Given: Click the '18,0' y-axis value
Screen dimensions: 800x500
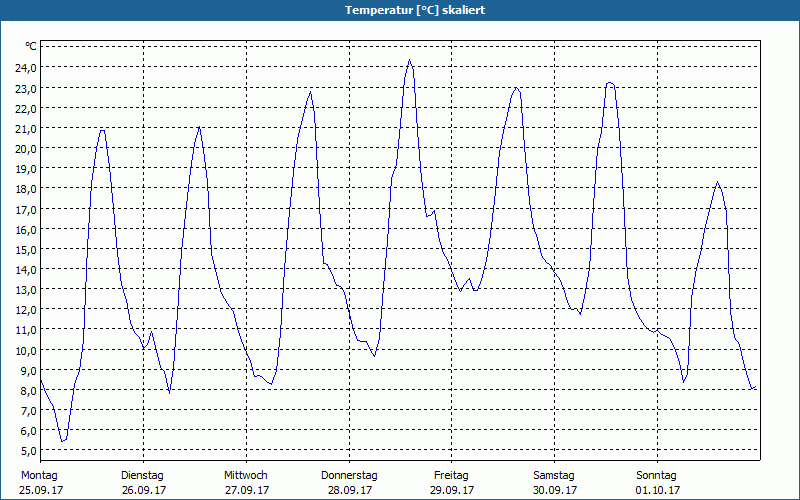Looking at the screenshot, I should coord(25,189).
